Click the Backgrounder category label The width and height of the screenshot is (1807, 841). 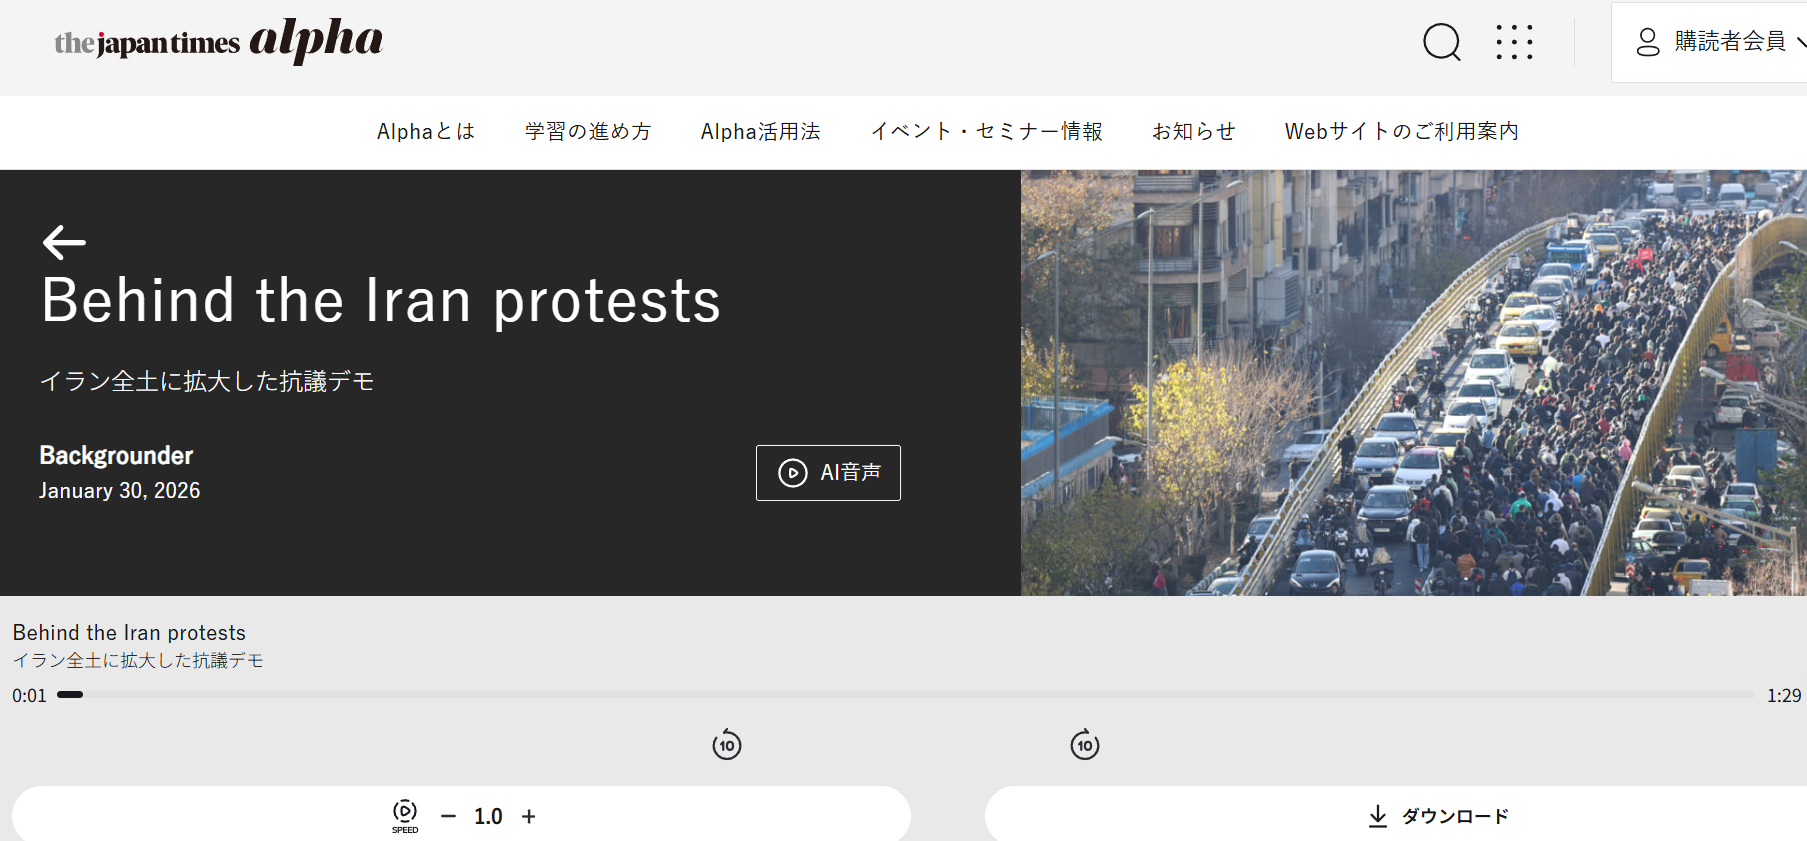[116, 456]
